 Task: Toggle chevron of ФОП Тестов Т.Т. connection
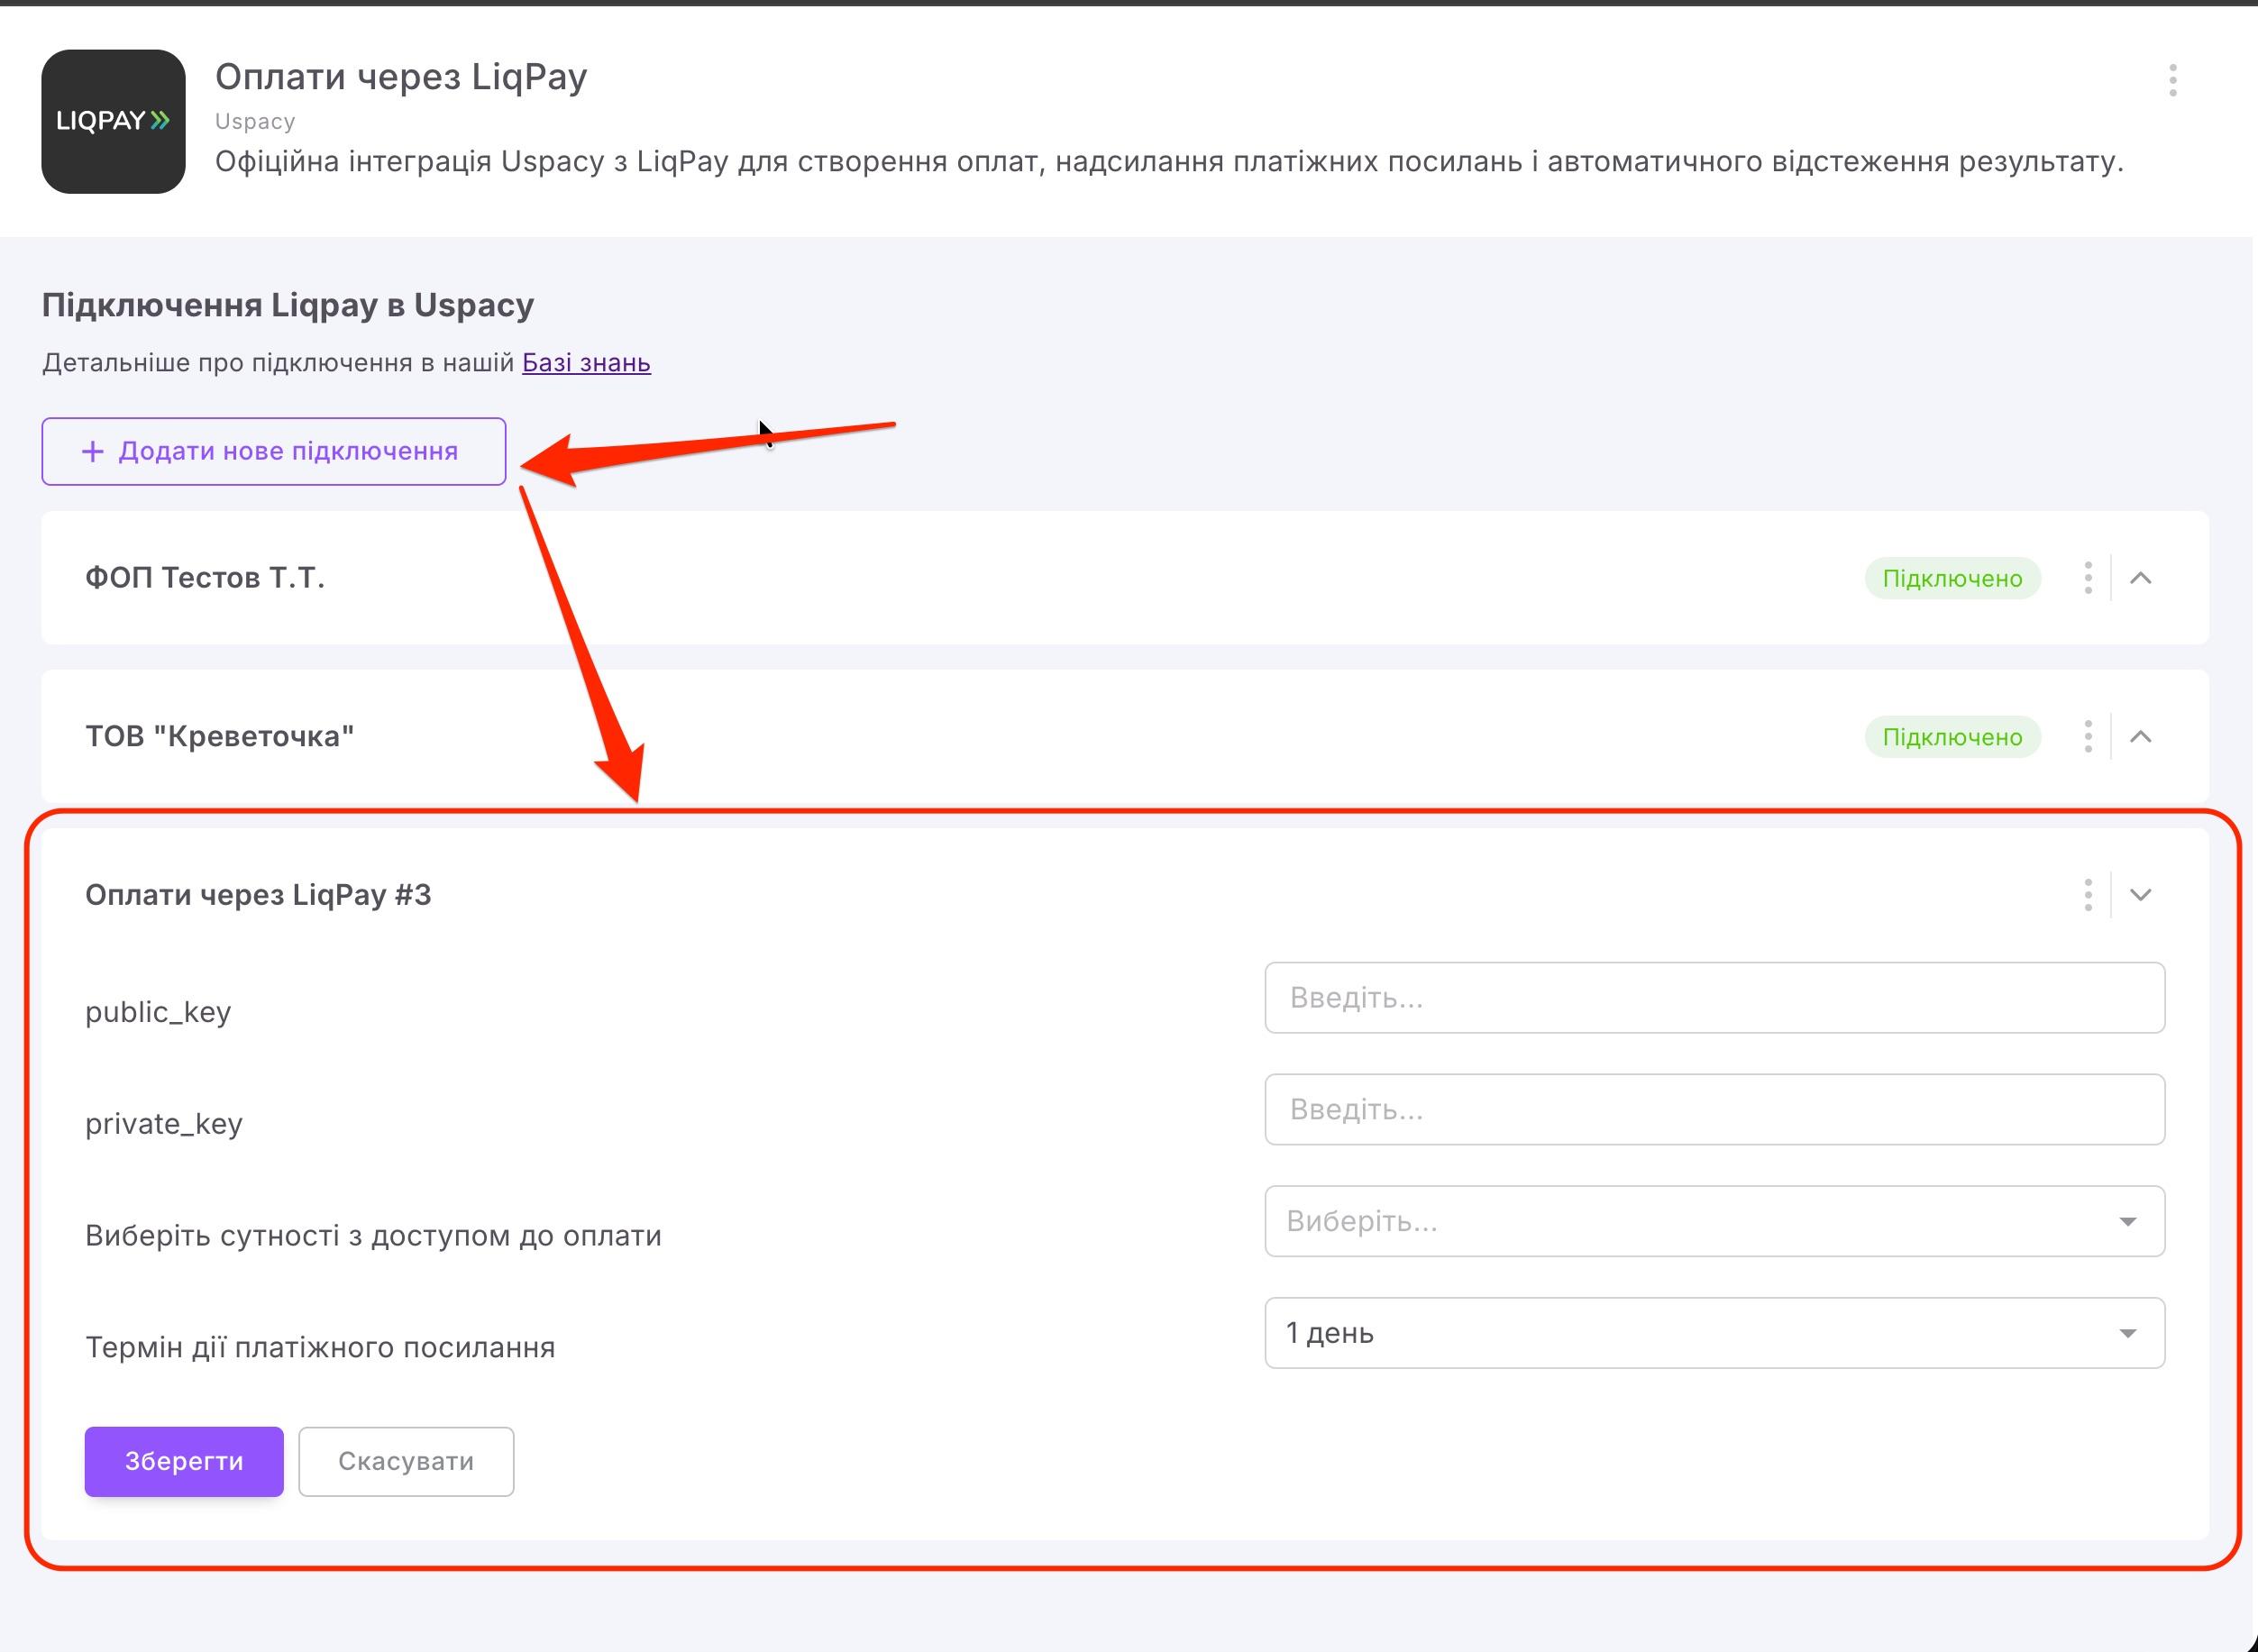click(x=2140, y=578)
